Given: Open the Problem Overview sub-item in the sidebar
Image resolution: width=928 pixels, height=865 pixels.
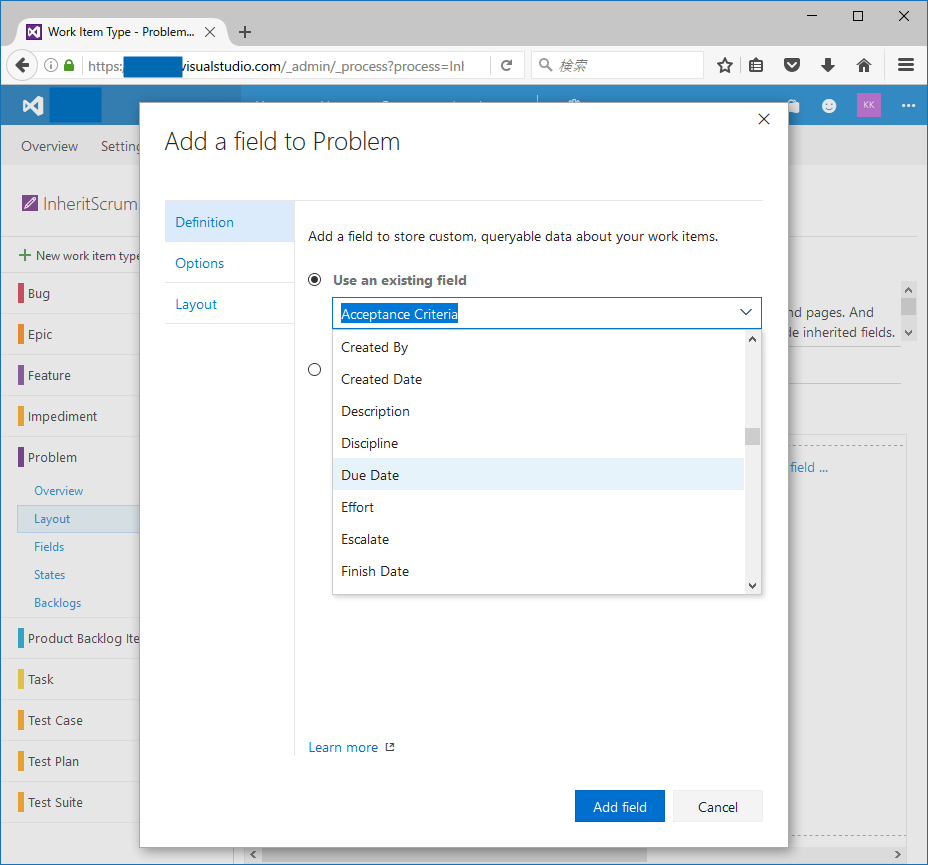Looking at the screenshot, I should click(58, 490).
